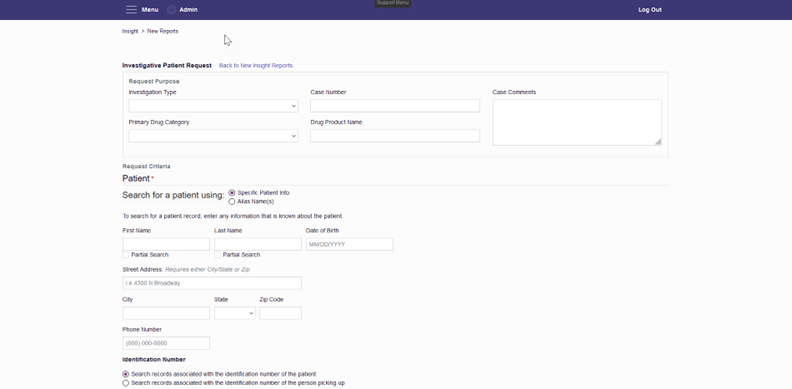This screenshot has width=792, height=389.
Task: Click the City input field
Action: point(166,313)
